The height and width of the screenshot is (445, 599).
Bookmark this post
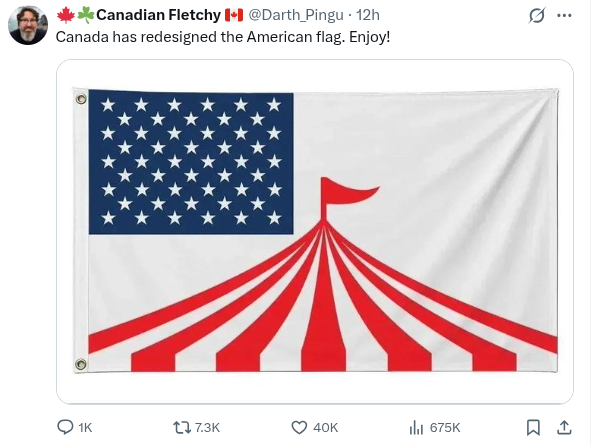pos(533,427)
